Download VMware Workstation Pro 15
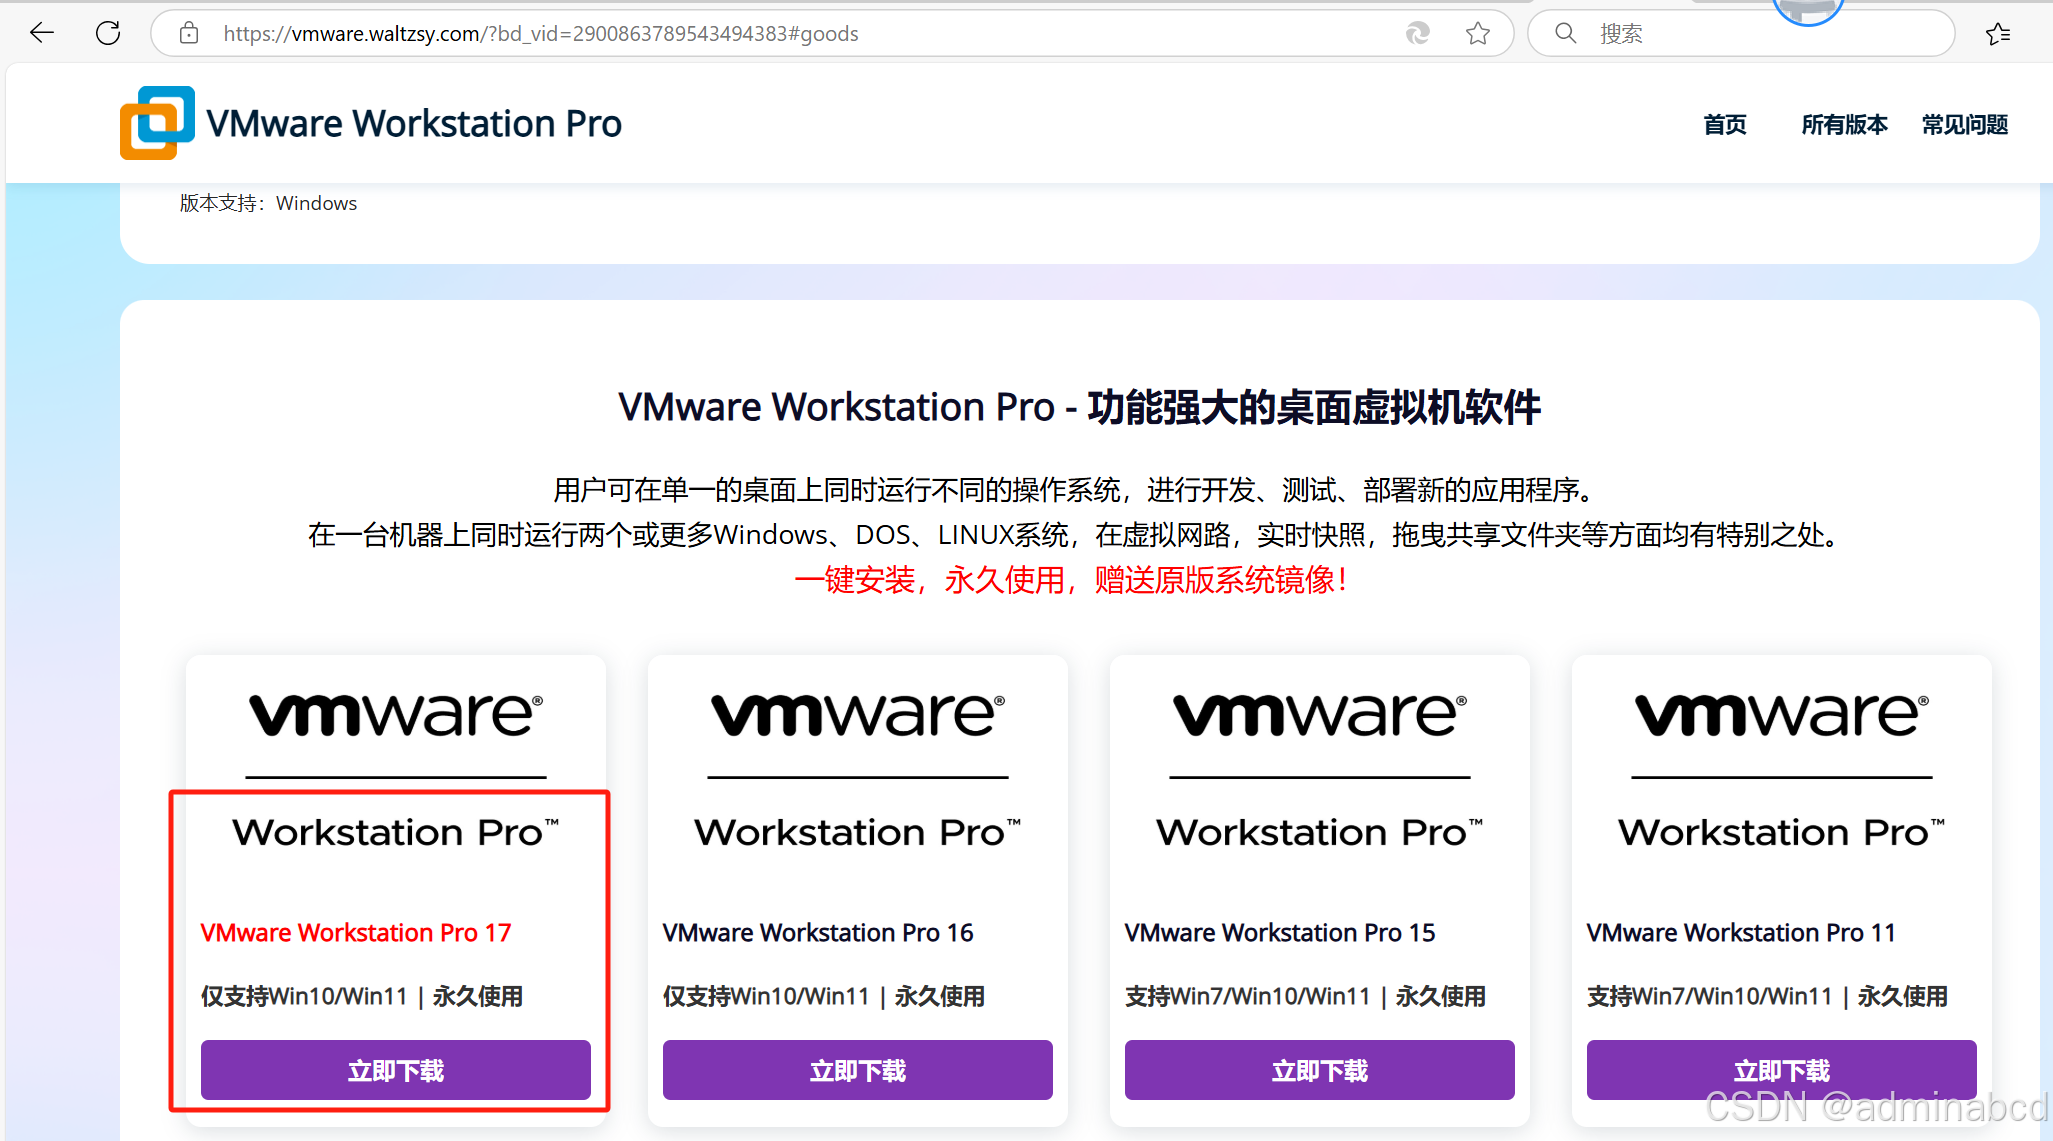 tap(1319, 1070)
